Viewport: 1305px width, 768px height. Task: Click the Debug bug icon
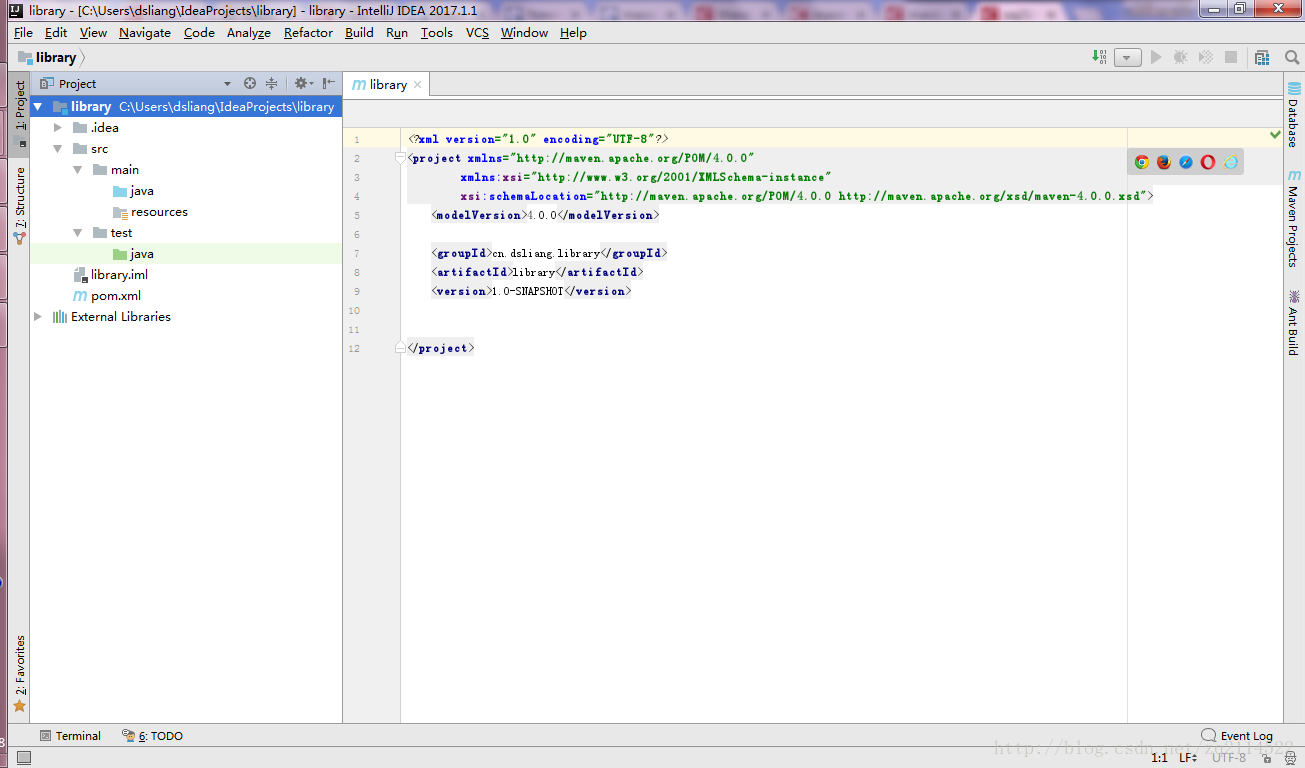tap(1181, 58)
